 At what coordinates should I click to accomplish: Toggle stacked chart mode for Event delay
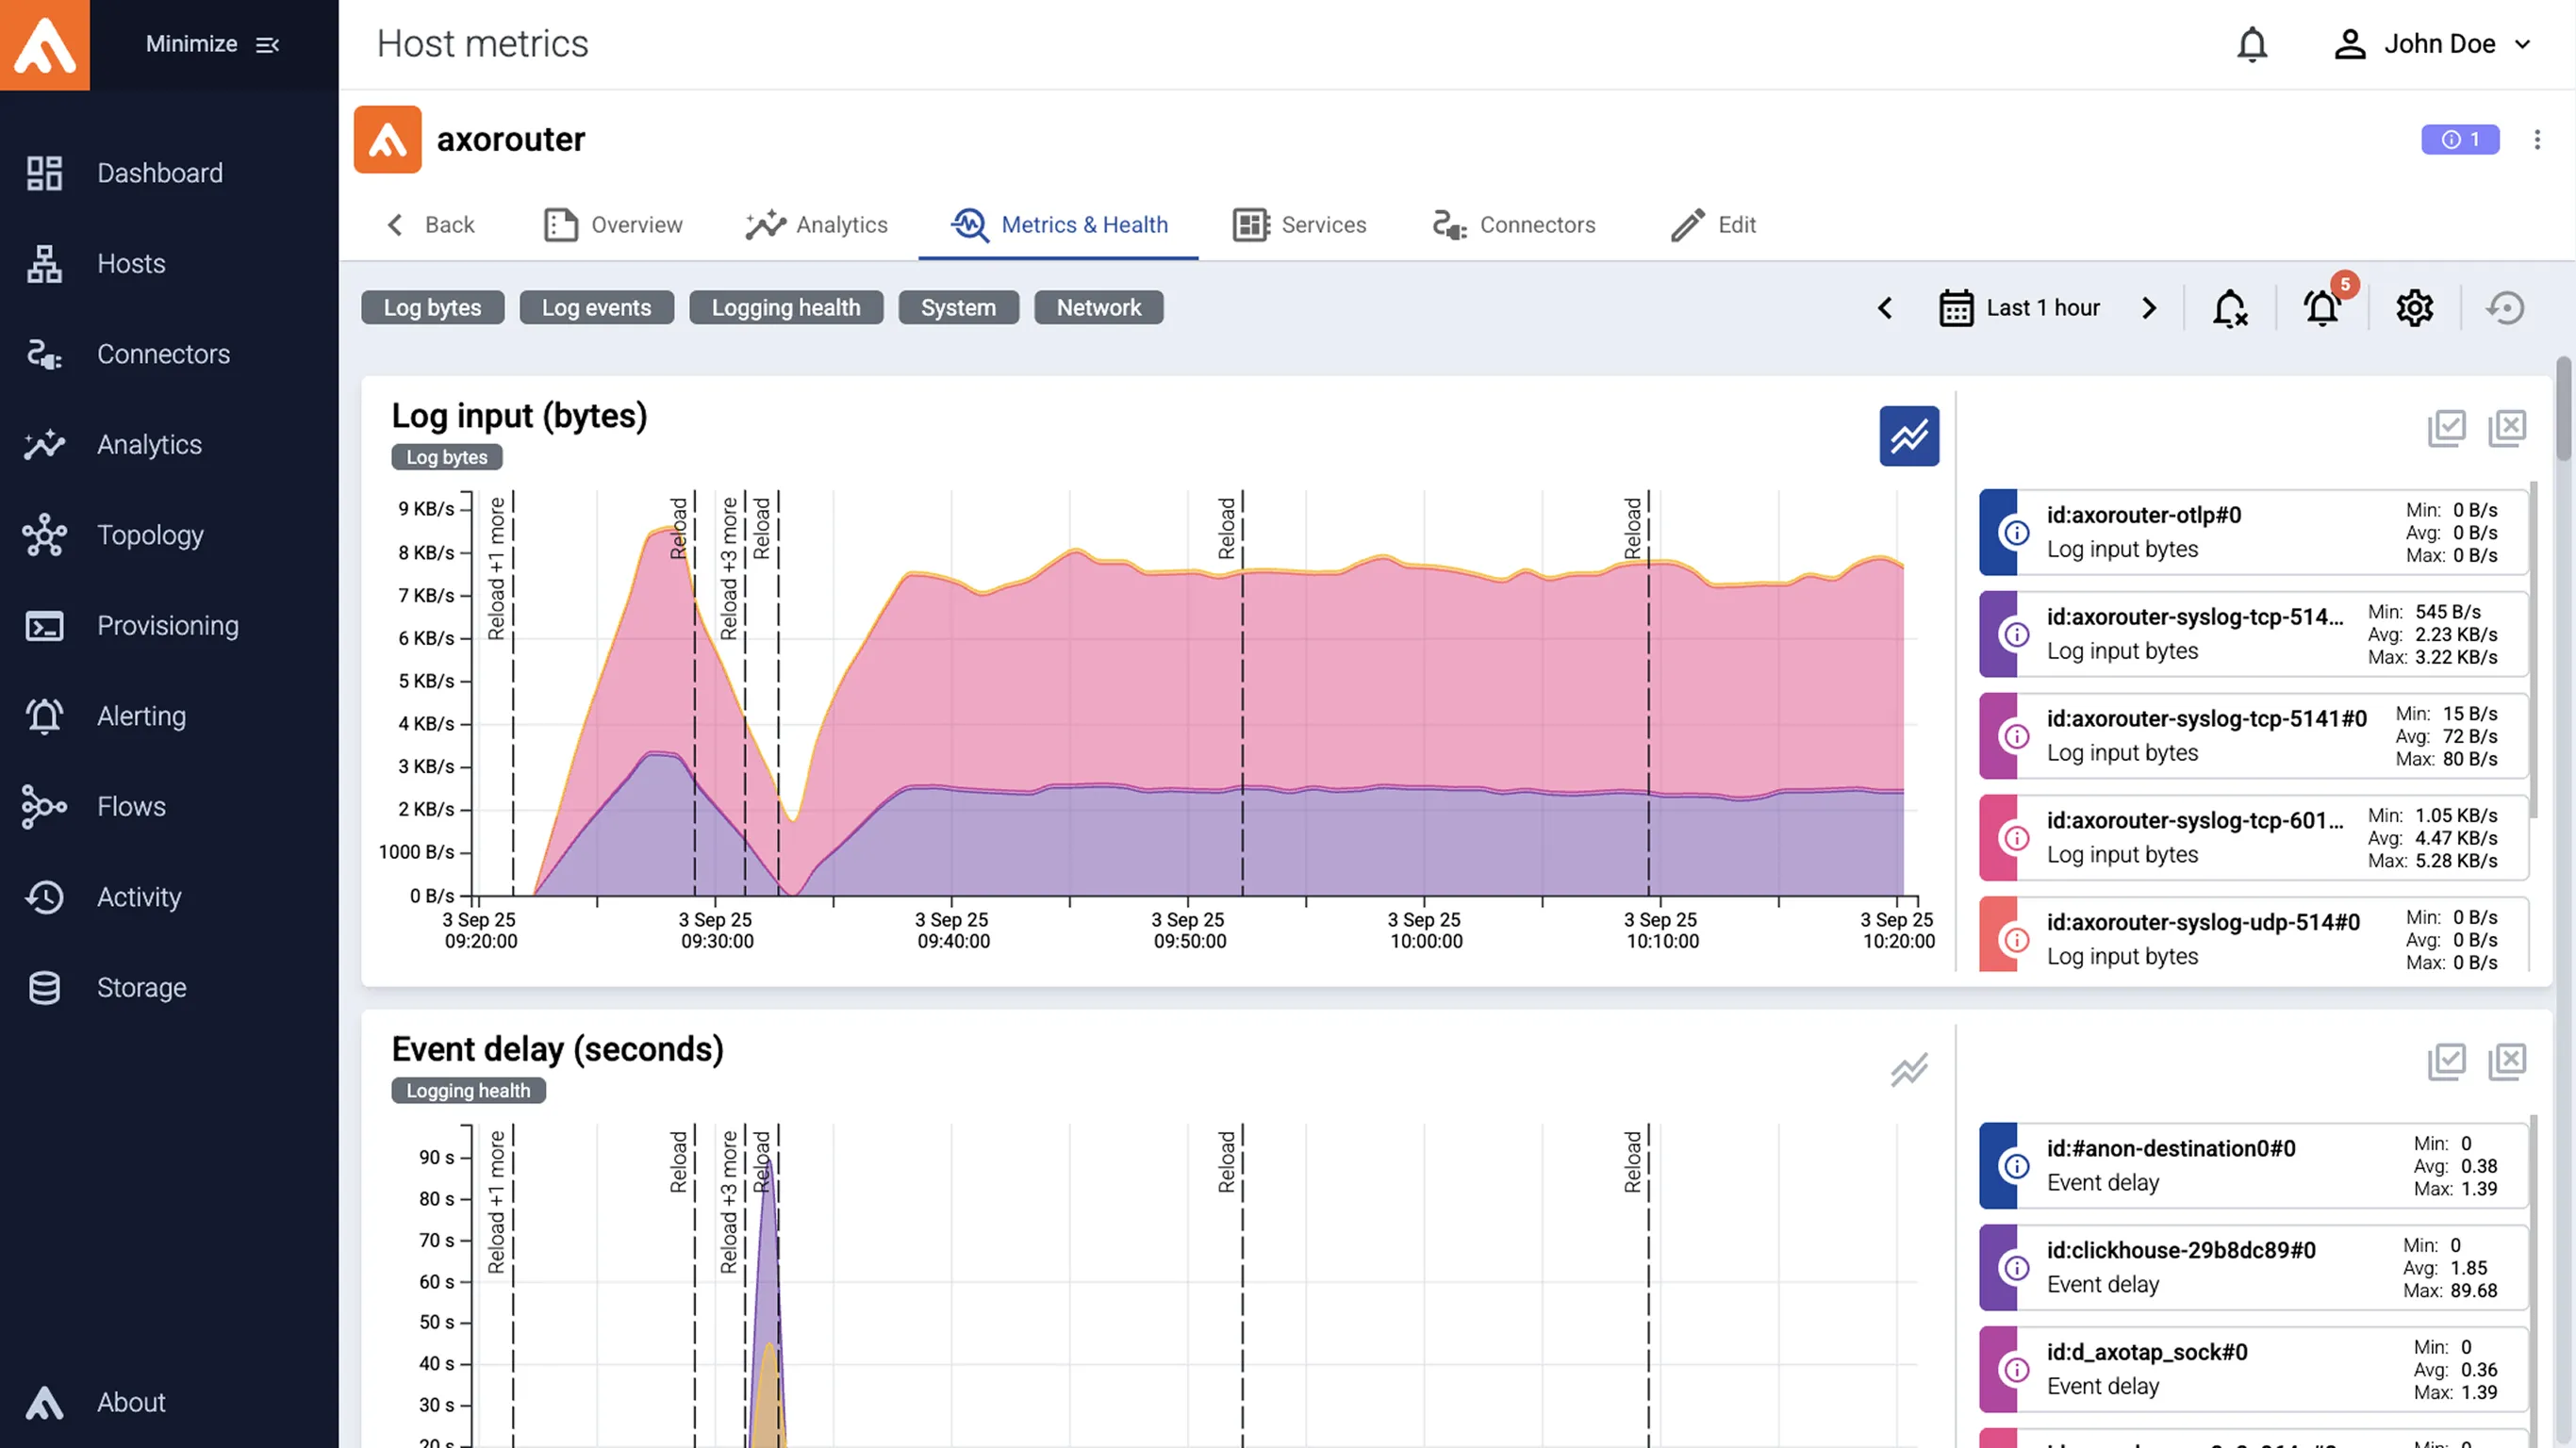click(x=1909, y=1070)
